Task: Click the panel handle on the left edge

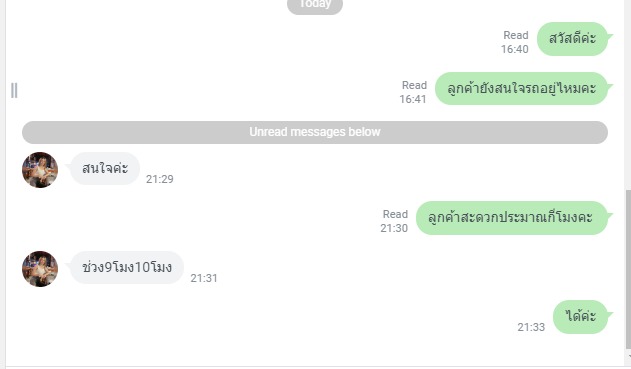Action: (x=14, y=91)
